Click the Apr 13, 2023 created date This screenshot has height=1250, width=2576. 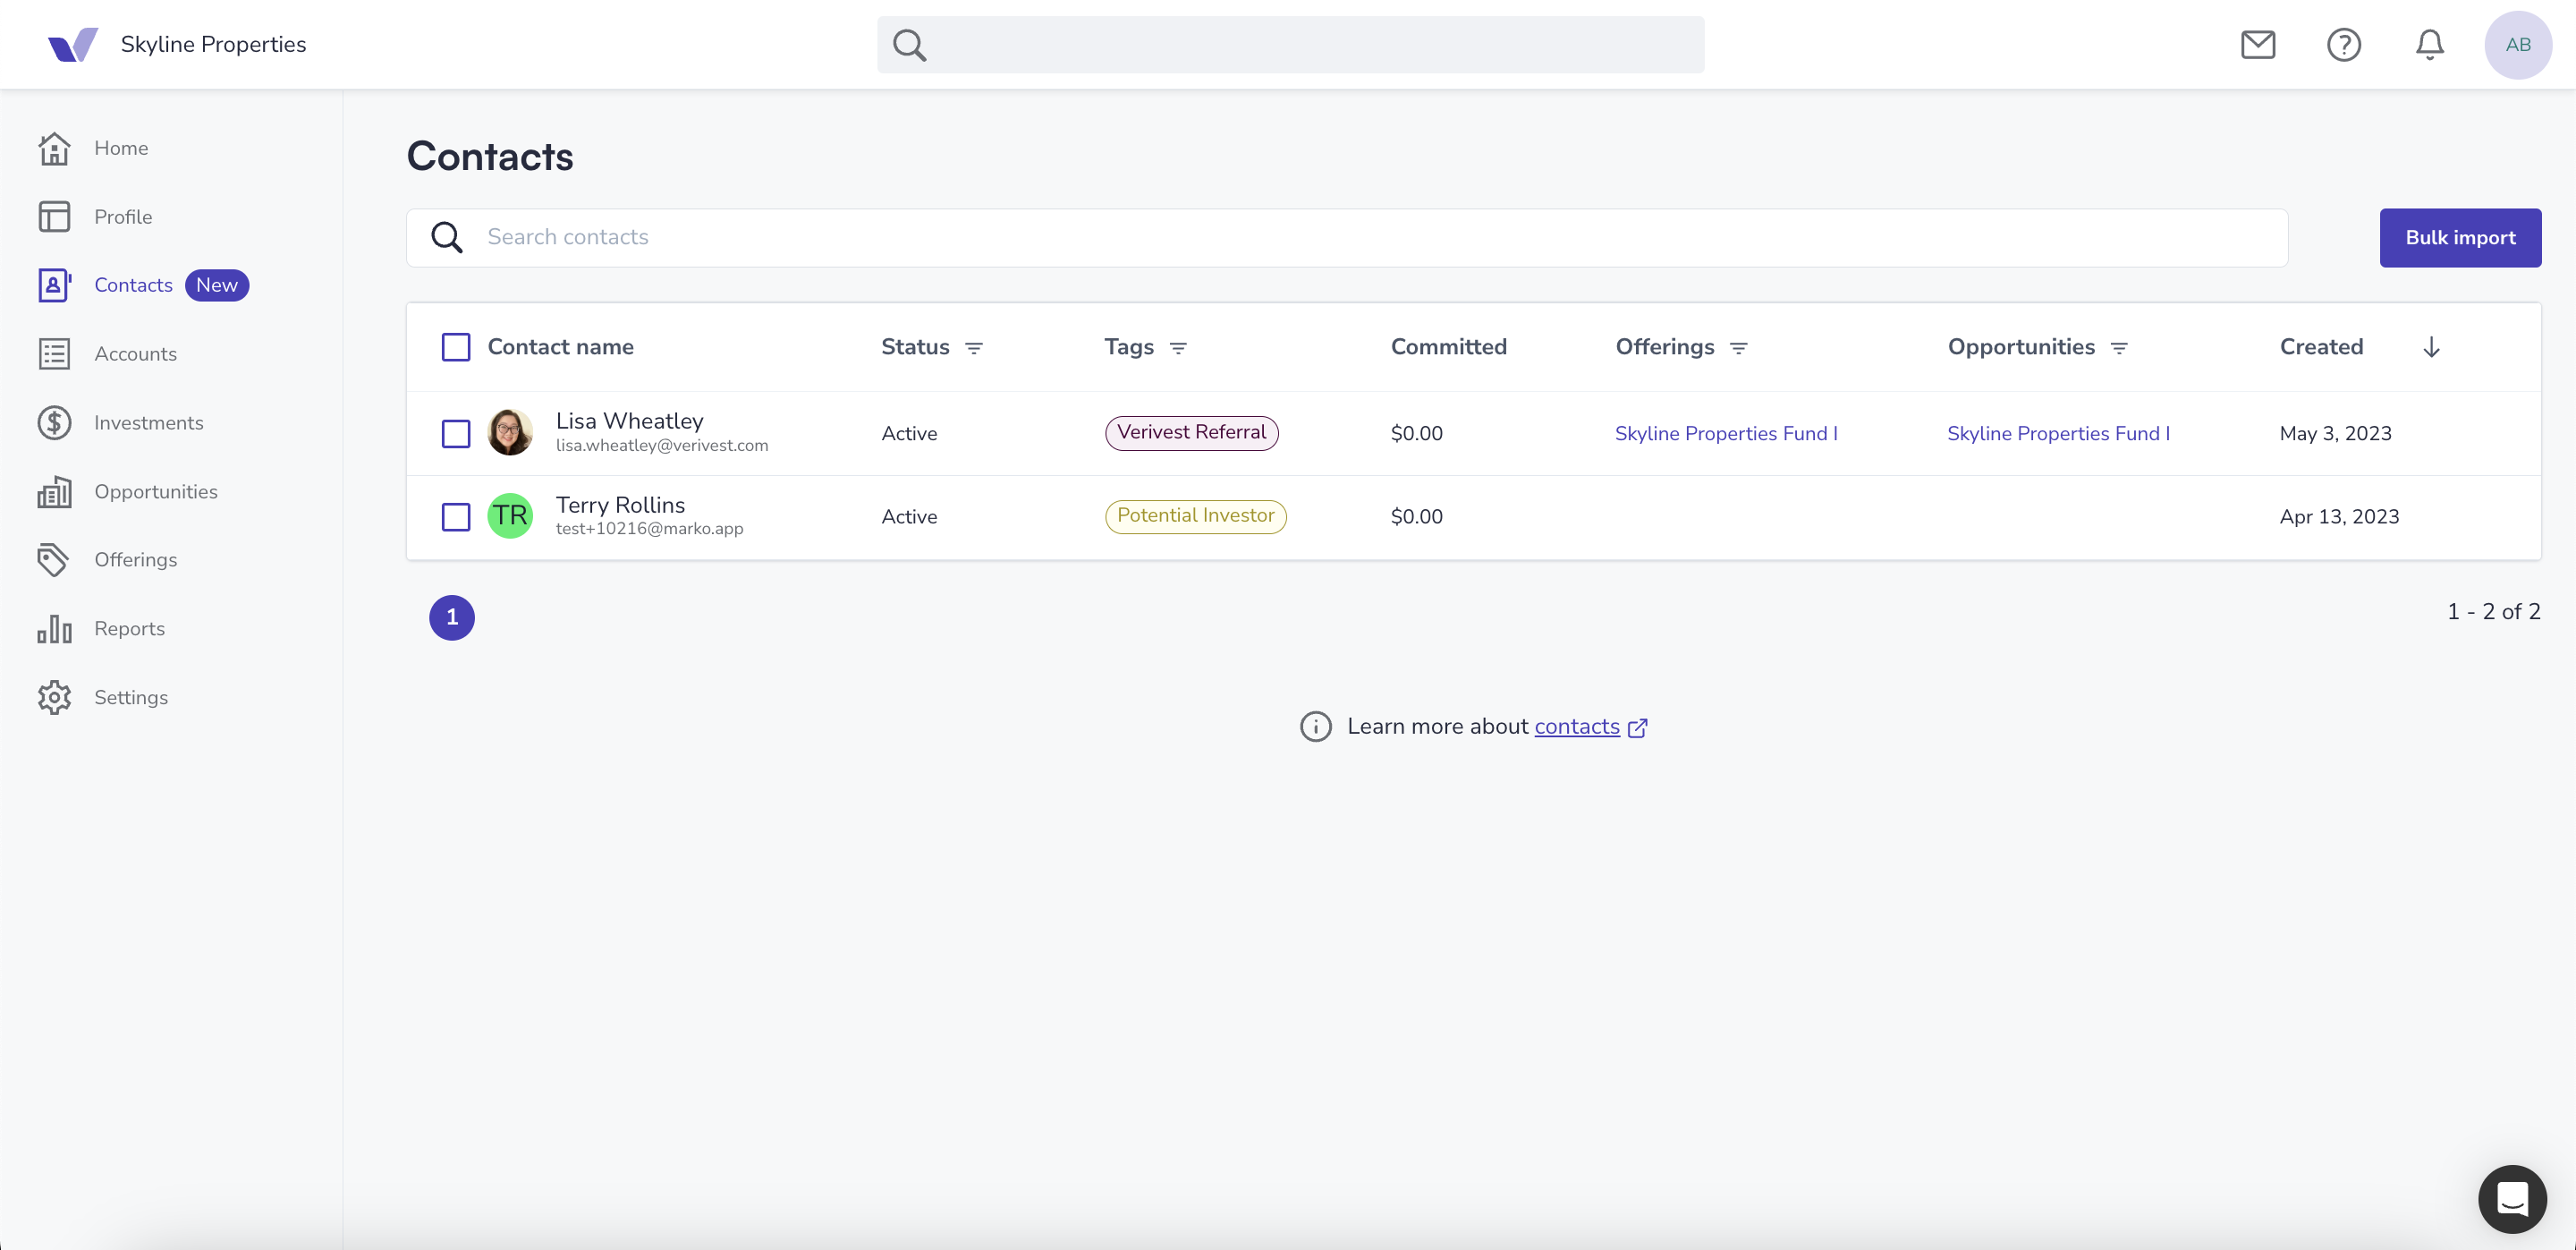point(2339,517)
